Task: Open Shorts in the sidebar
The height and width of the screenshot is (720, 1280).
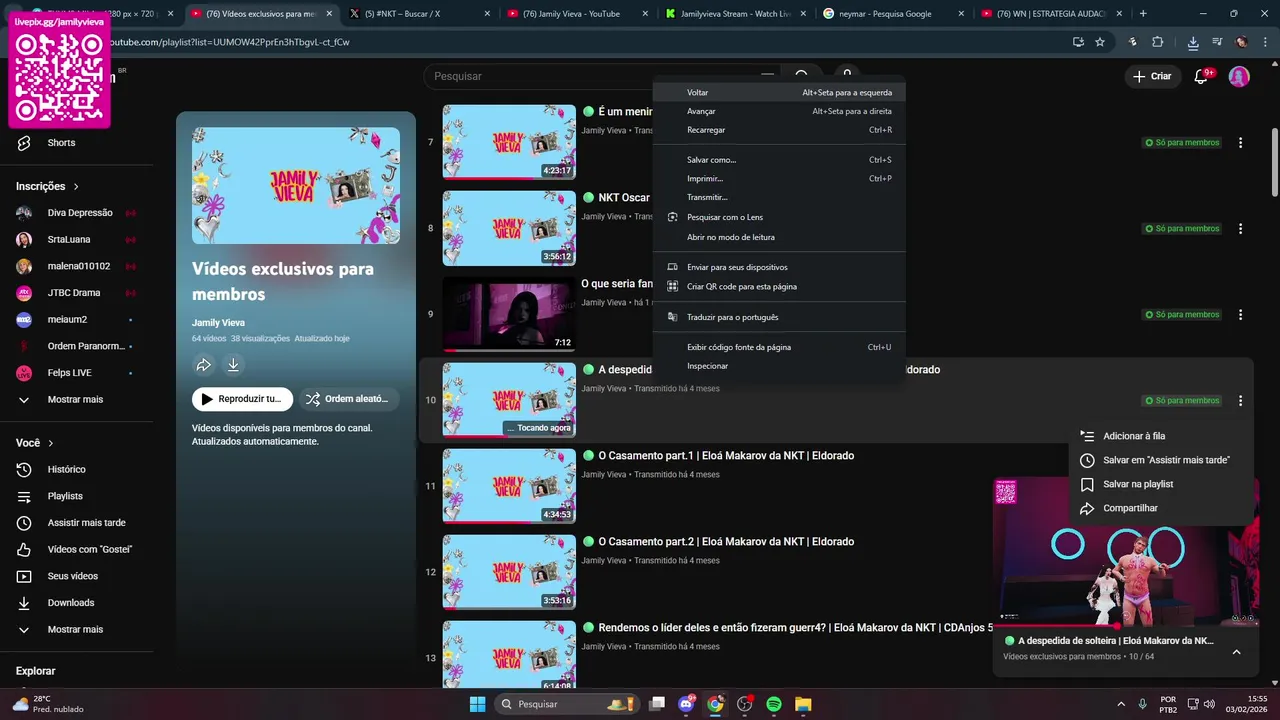Action: point(61,143)
